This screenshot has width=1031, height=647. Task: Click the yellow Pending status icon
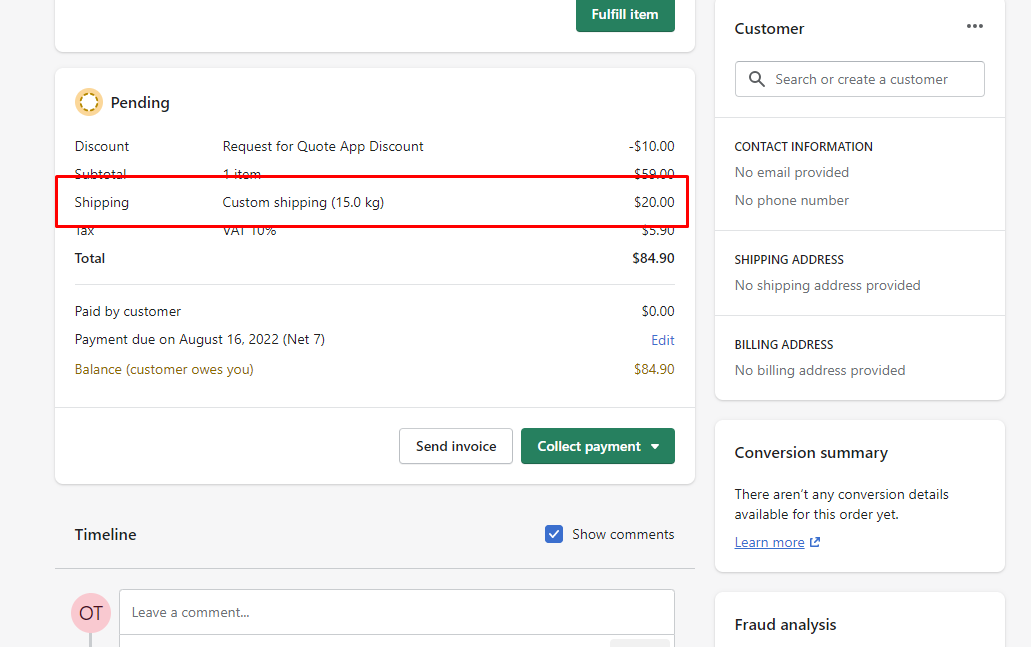click(89, 102)
